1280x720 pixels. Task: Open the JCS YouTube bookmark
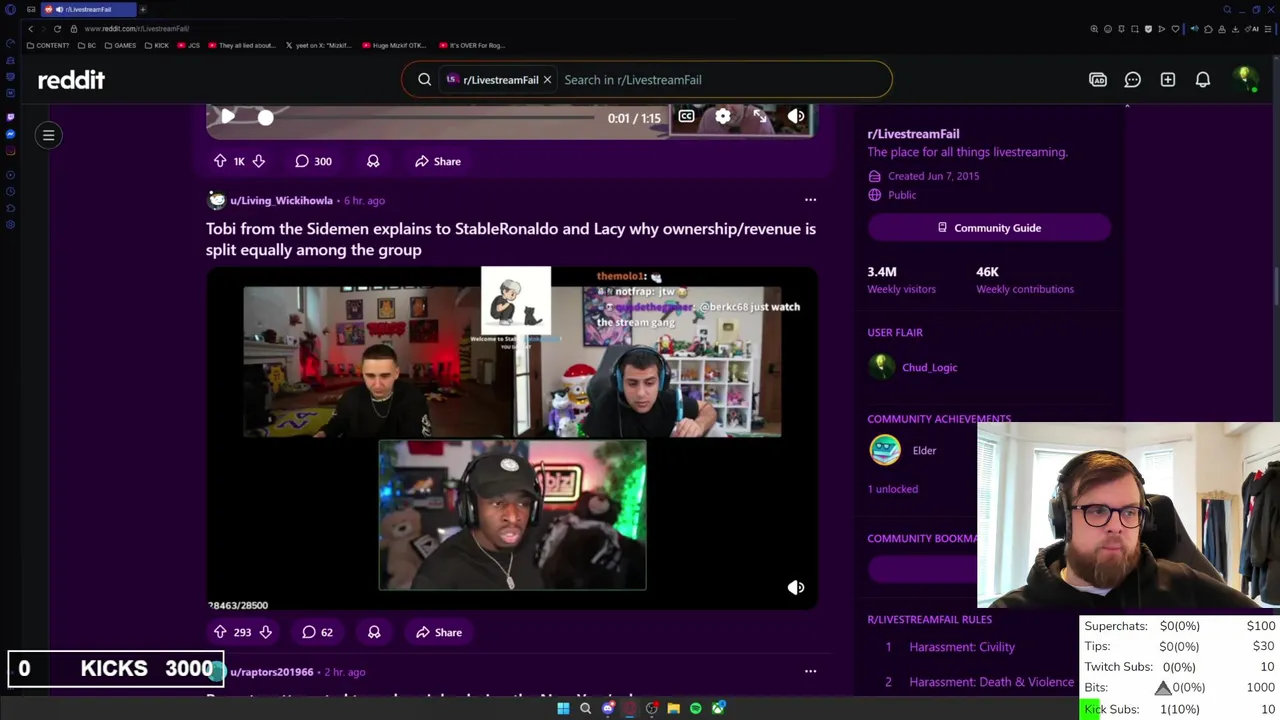[x=188, y=45]
